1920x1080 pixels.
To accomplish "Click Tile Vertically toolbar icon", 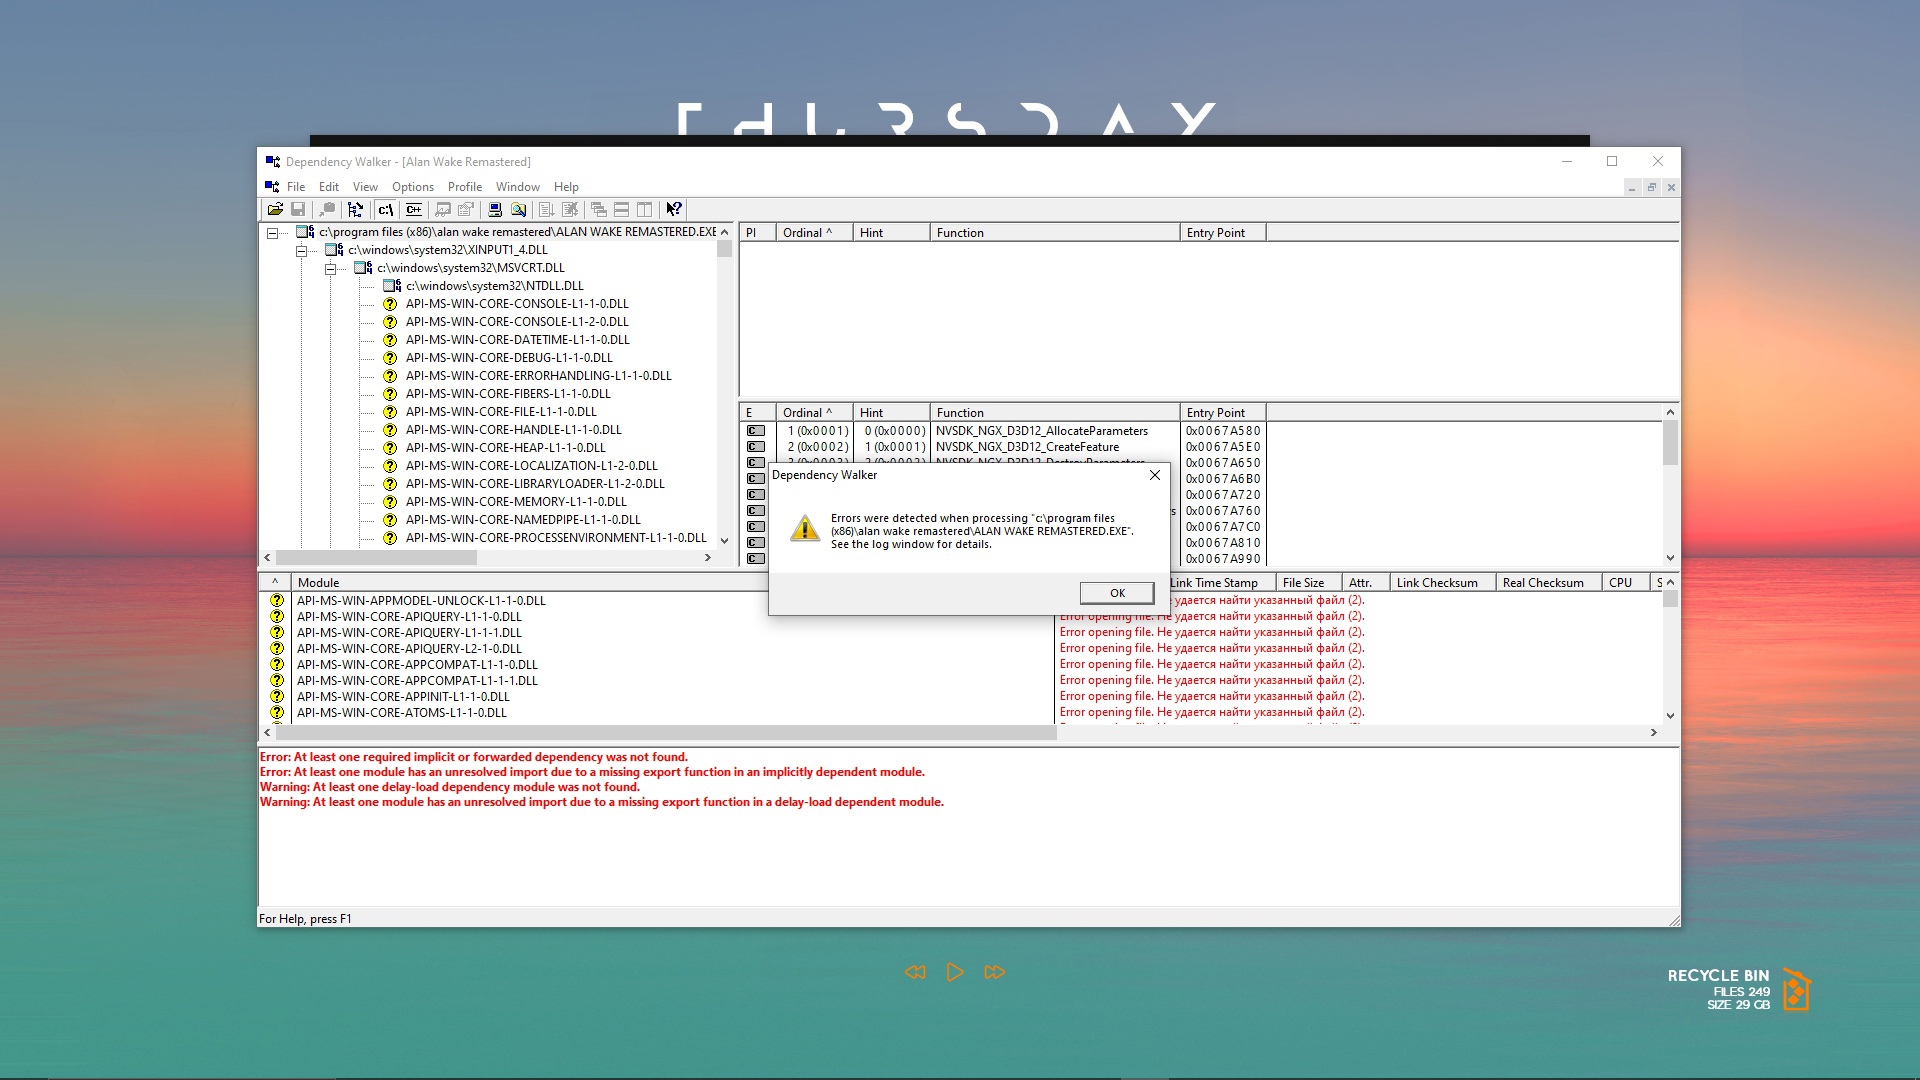I will coord(645,209).
